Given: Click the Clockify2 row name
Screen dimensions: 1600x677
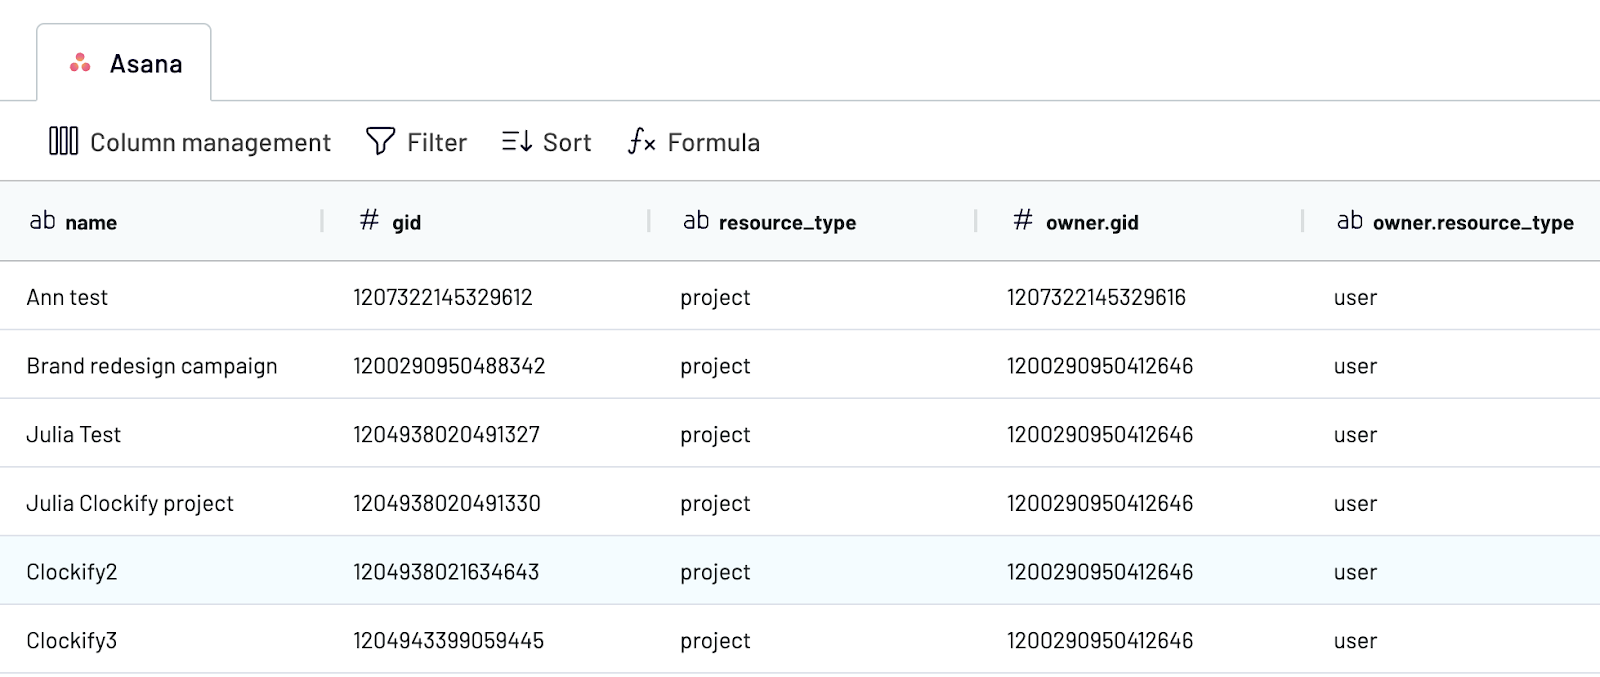Looking at the screenshot, I should pos(72,572).
